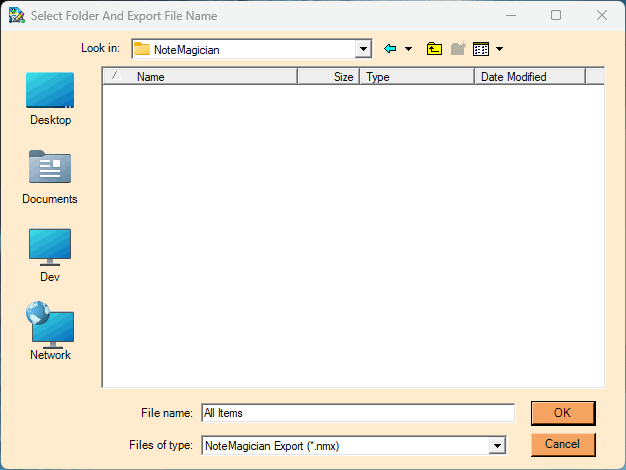626x470 pixels.
Task: Open the View Menu grid icon
Action: pyautogui.click(x=480, y=49)
